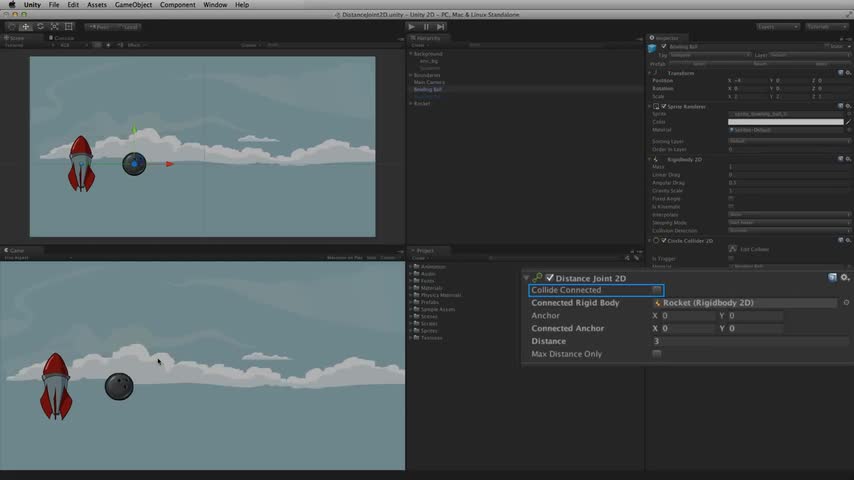Select the Rect transform tool
This screenshot has width=854, height=480.
[x=69, y=27]
